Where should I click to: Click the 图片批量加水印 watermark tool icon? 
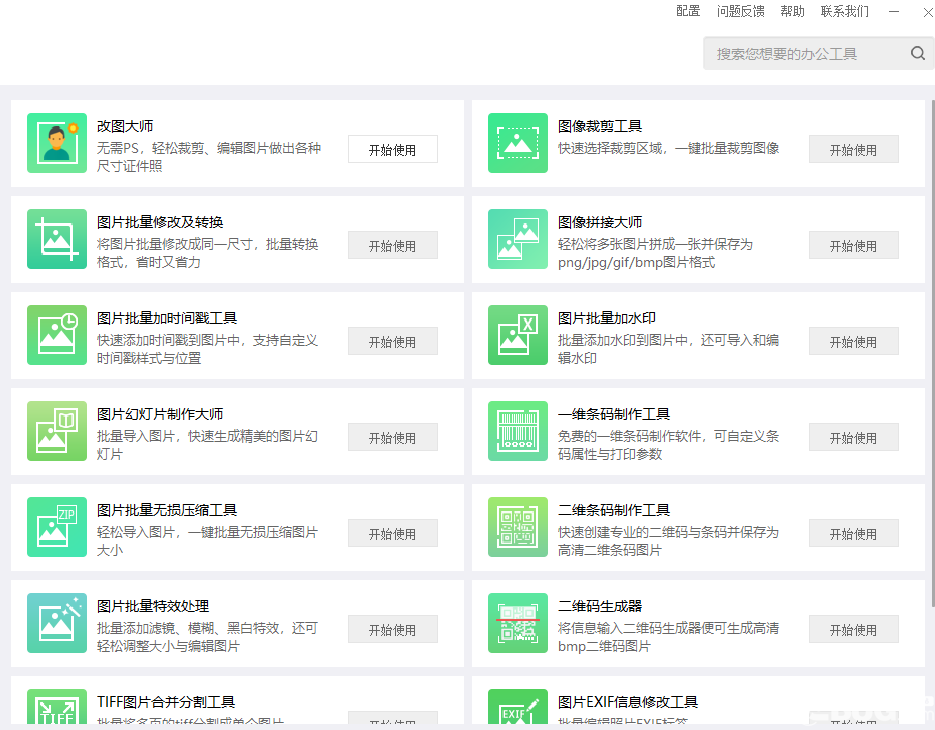pyautogui.click(x=517, y=335)
